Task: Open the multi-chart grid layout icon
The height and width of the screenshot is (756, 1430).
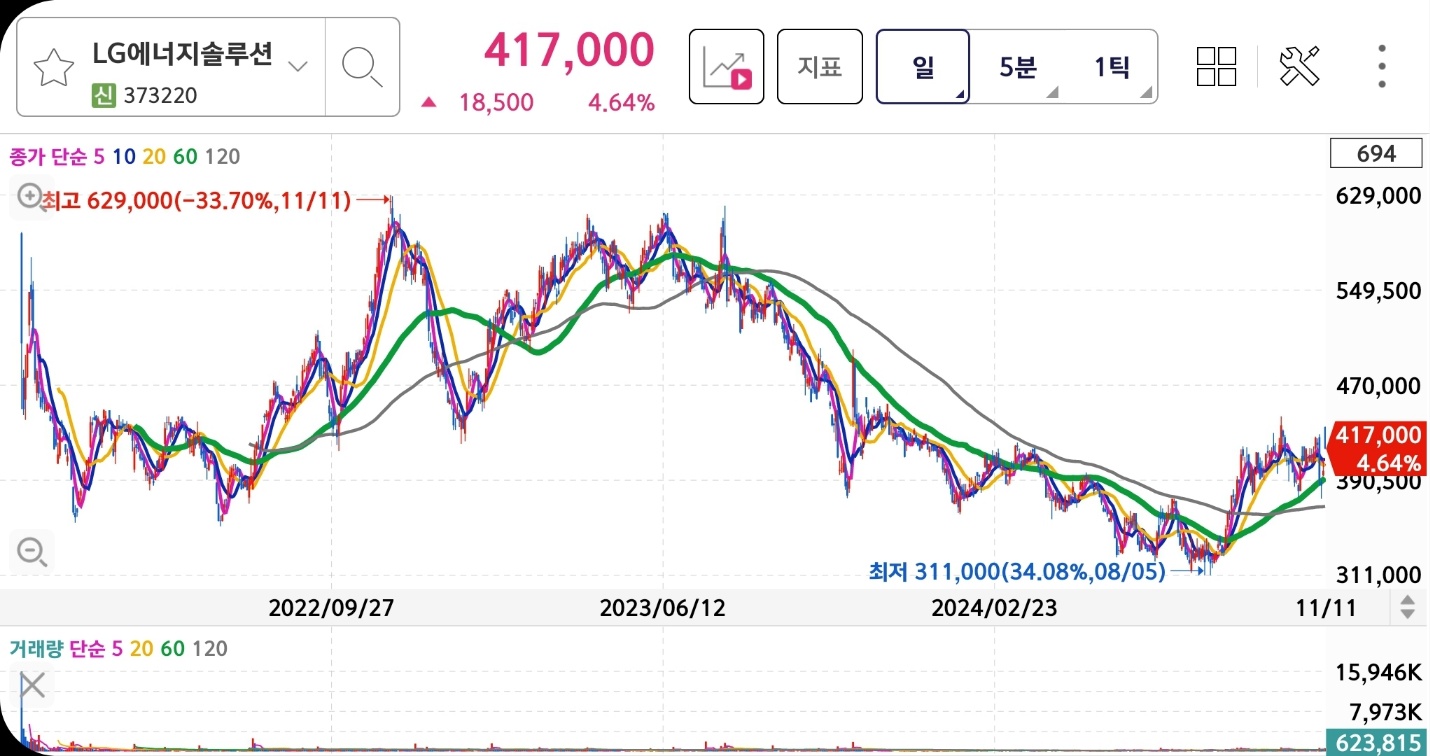Action: coord(1217,66)
